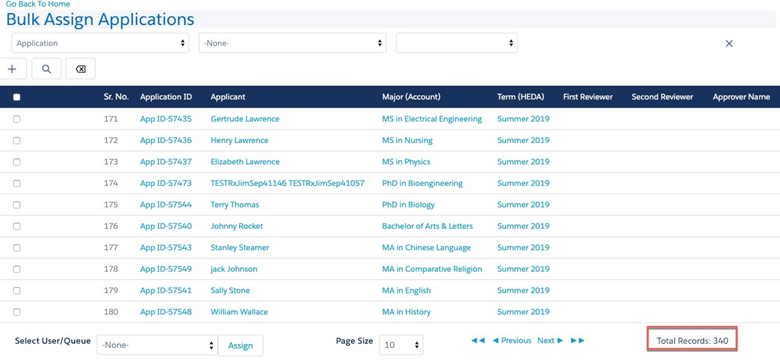Click the Assign button

pos(241,346)
